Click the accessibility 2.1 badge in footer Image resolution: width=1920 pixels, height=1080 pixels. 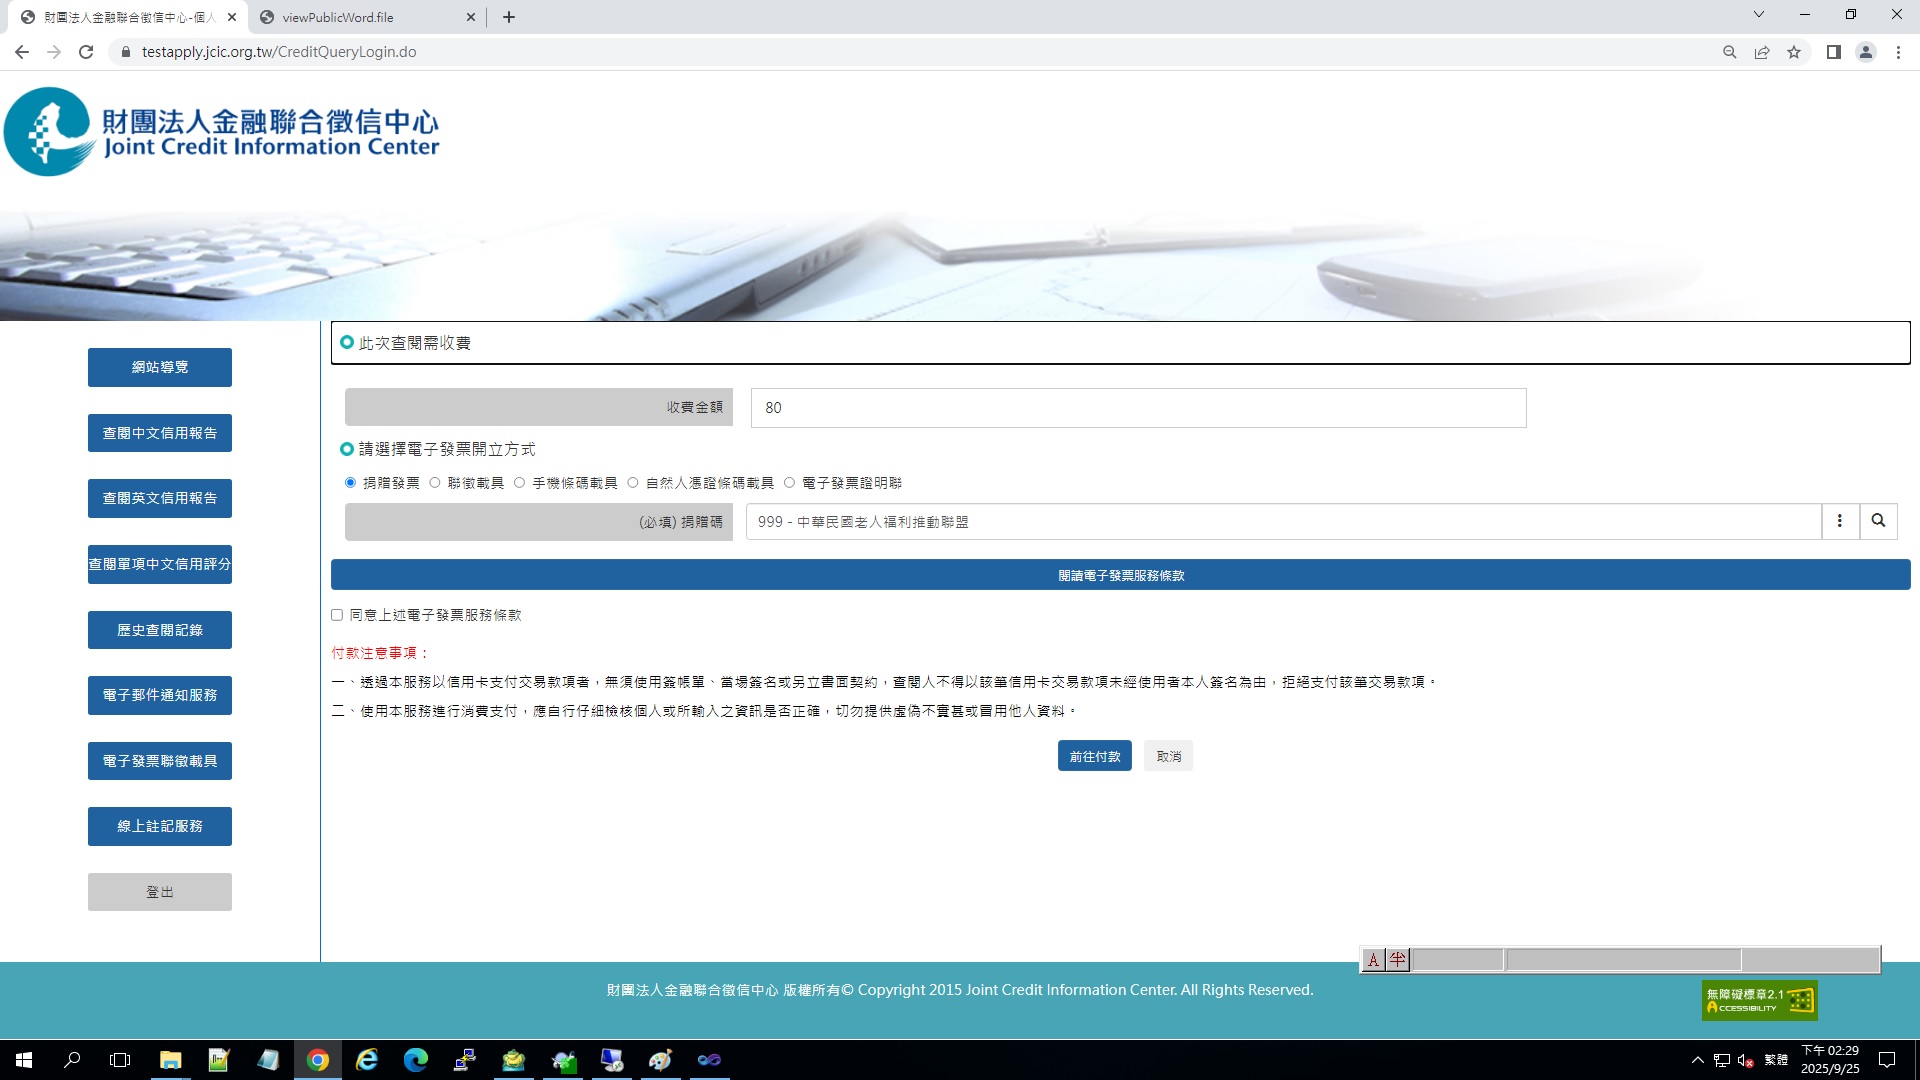tap(1759, 1000)
